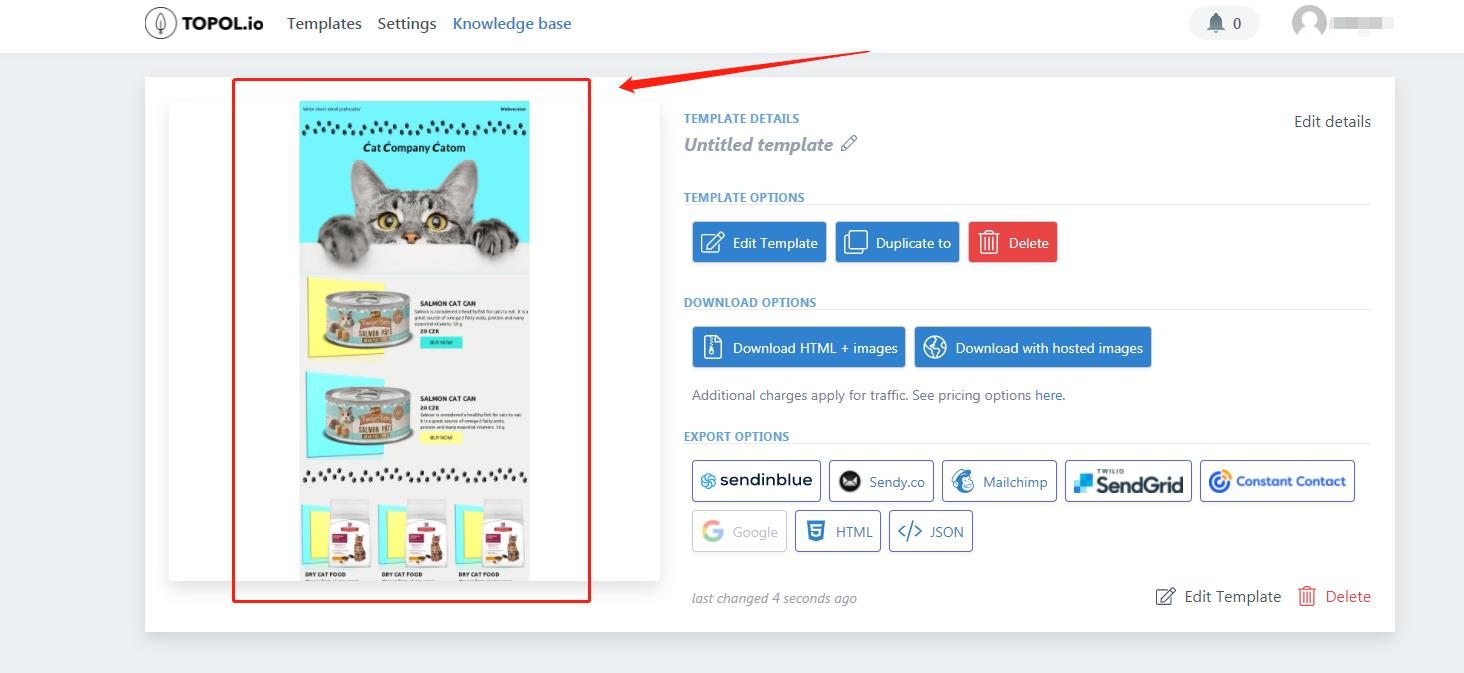The image size is (1464, 673).
Task: Export template as JSON
Action: click(930, 531)
